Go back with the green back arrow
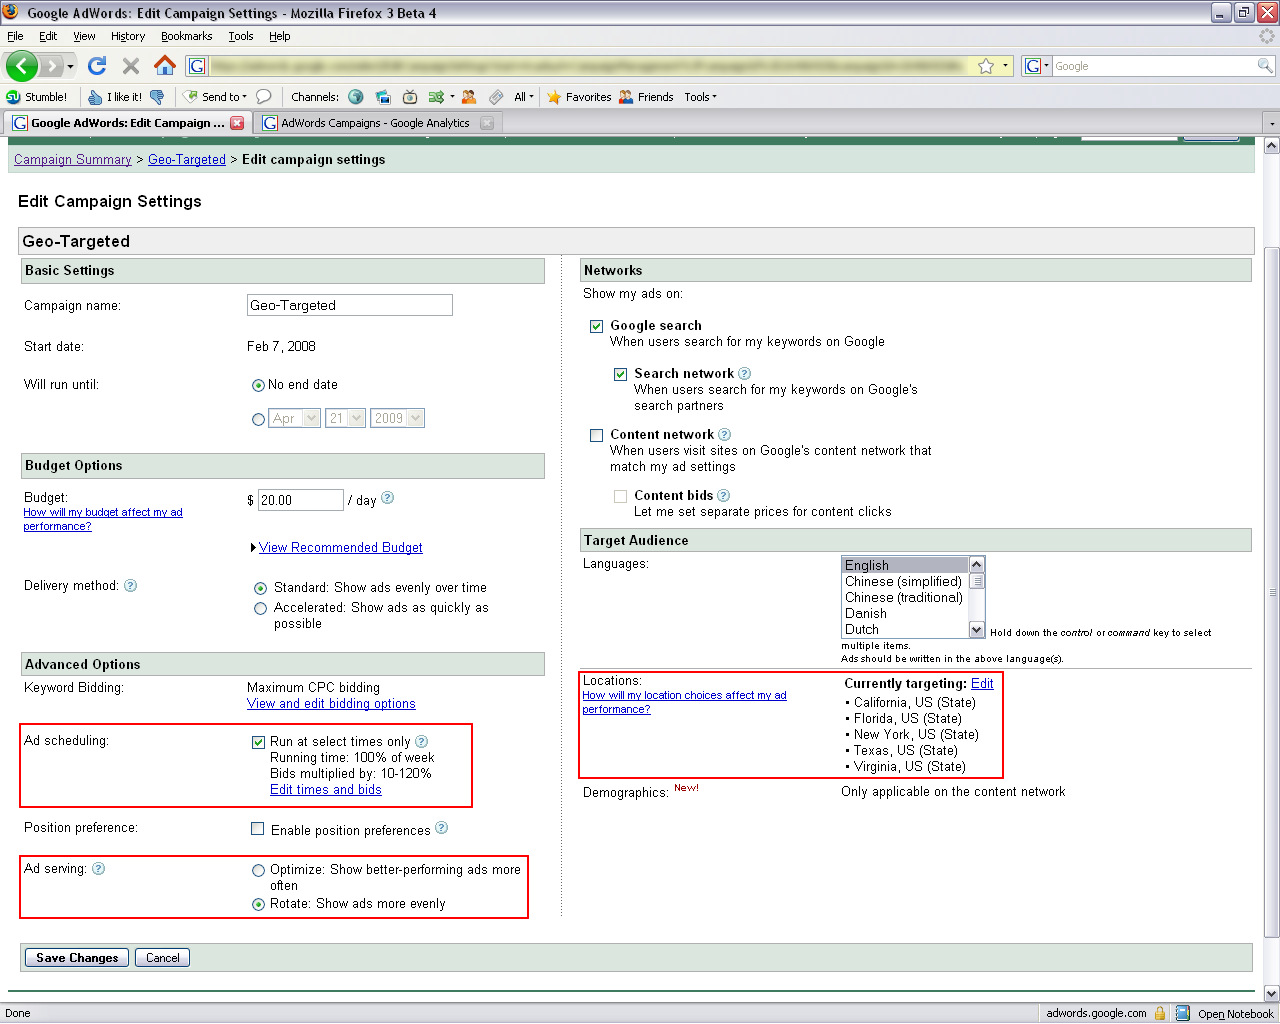Viewport: 1280px width, 1024px height. coord(22,66)
